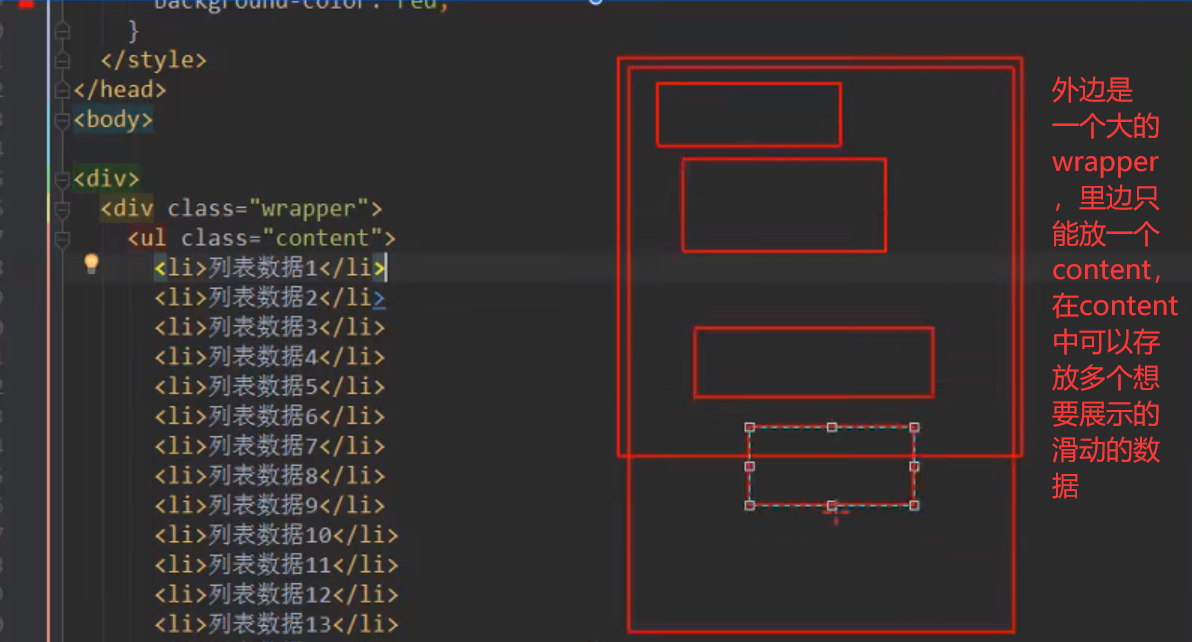The height and width of the screenshot is (642, 1192).
Task: Collapse the div class="wrapper" fold marker
Action: coord(62,208)
